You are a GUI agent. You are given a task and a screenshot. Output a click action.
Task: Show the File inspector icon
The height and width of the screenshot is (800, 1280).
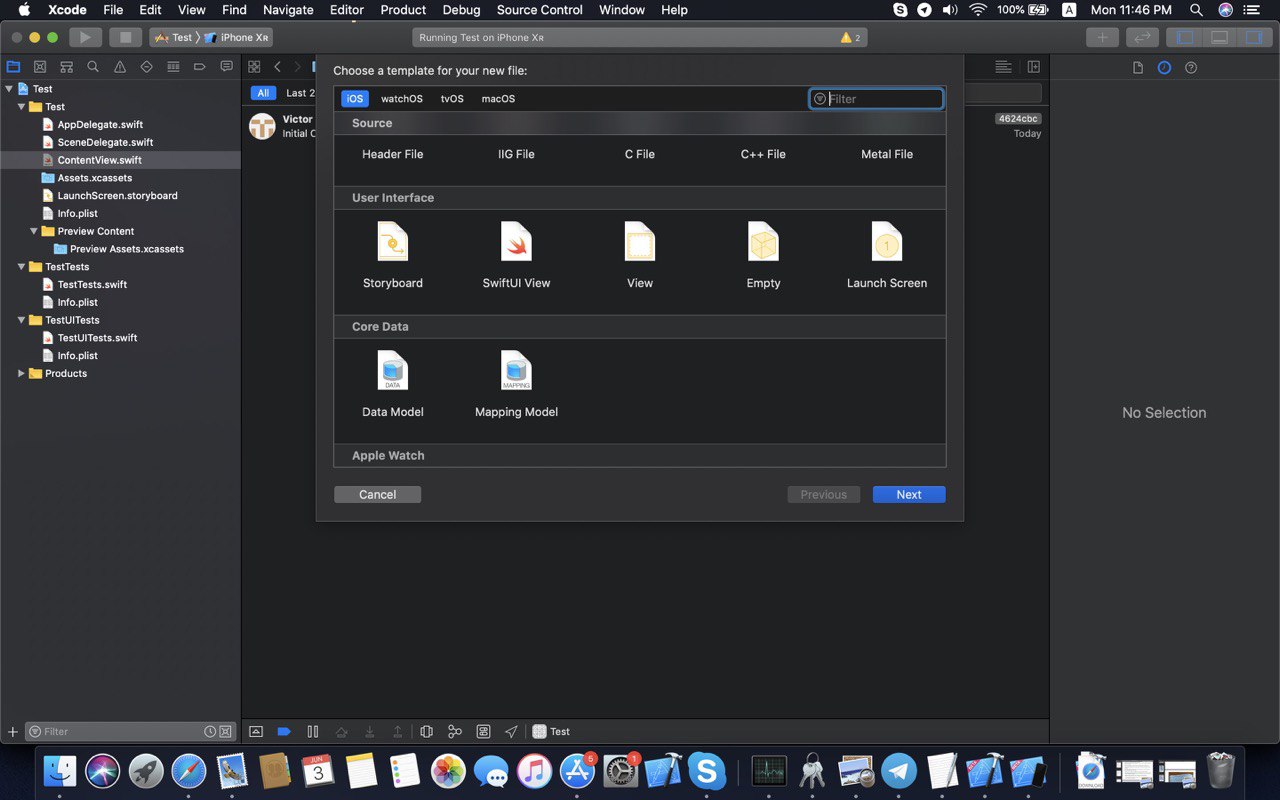(1138, 68)
